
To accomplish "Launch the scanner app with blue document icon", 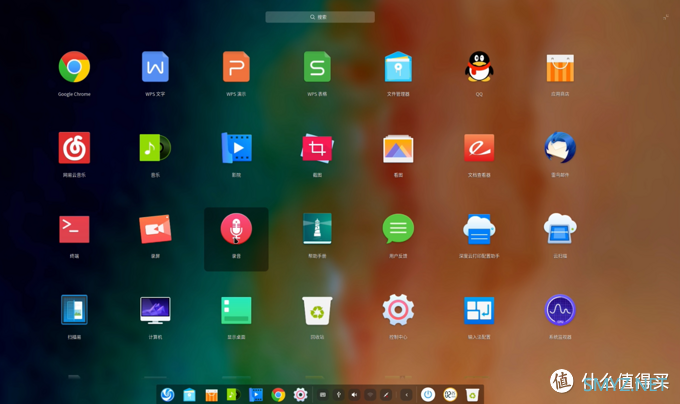I will click(74, 310).
